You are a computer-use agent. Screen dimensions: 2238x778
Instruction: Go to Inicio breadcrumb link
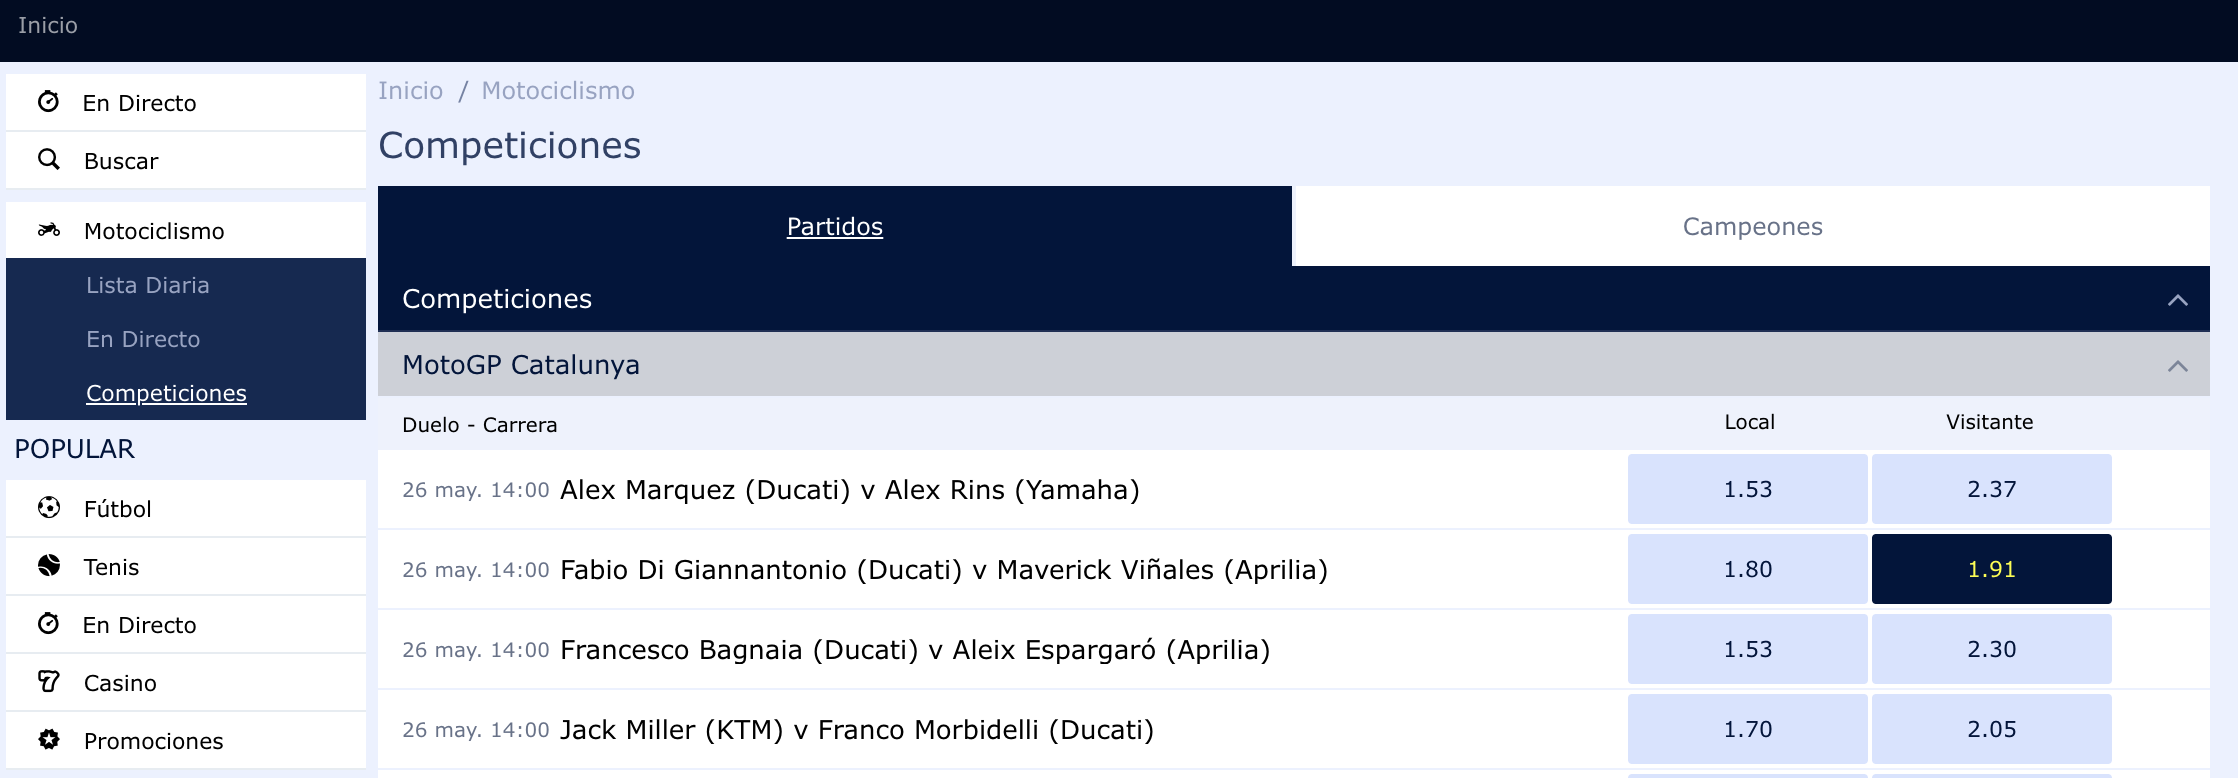(x=411, y=90)
